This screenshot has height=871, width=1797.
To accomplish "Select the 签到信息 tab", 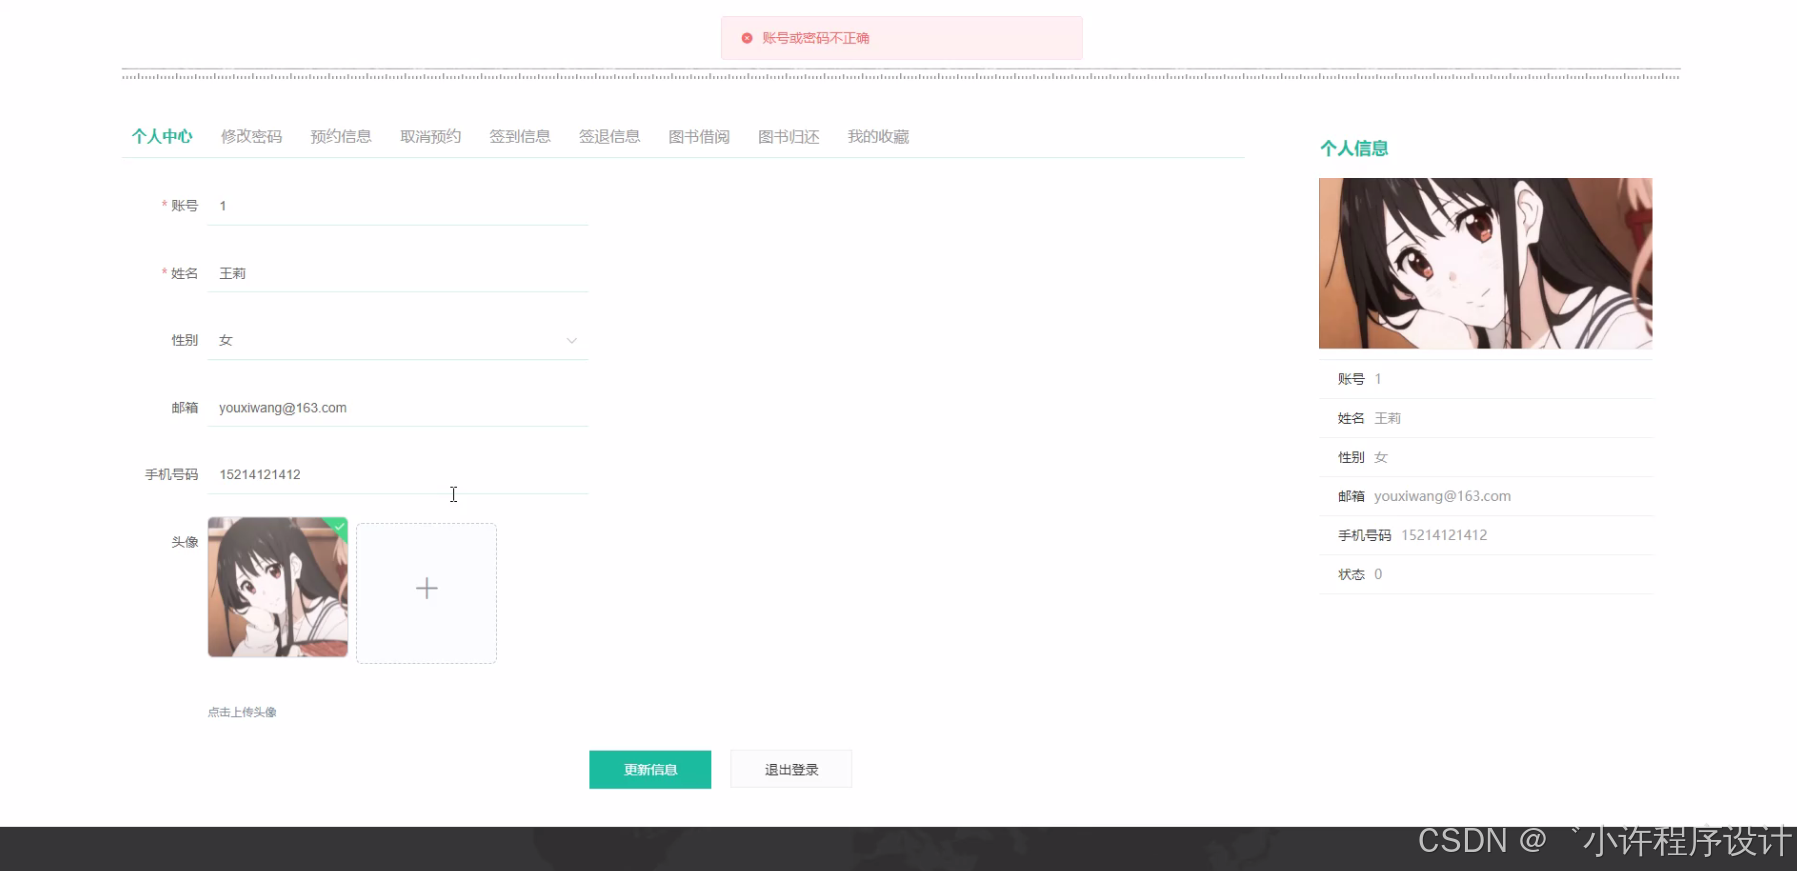I will point(520,136).
